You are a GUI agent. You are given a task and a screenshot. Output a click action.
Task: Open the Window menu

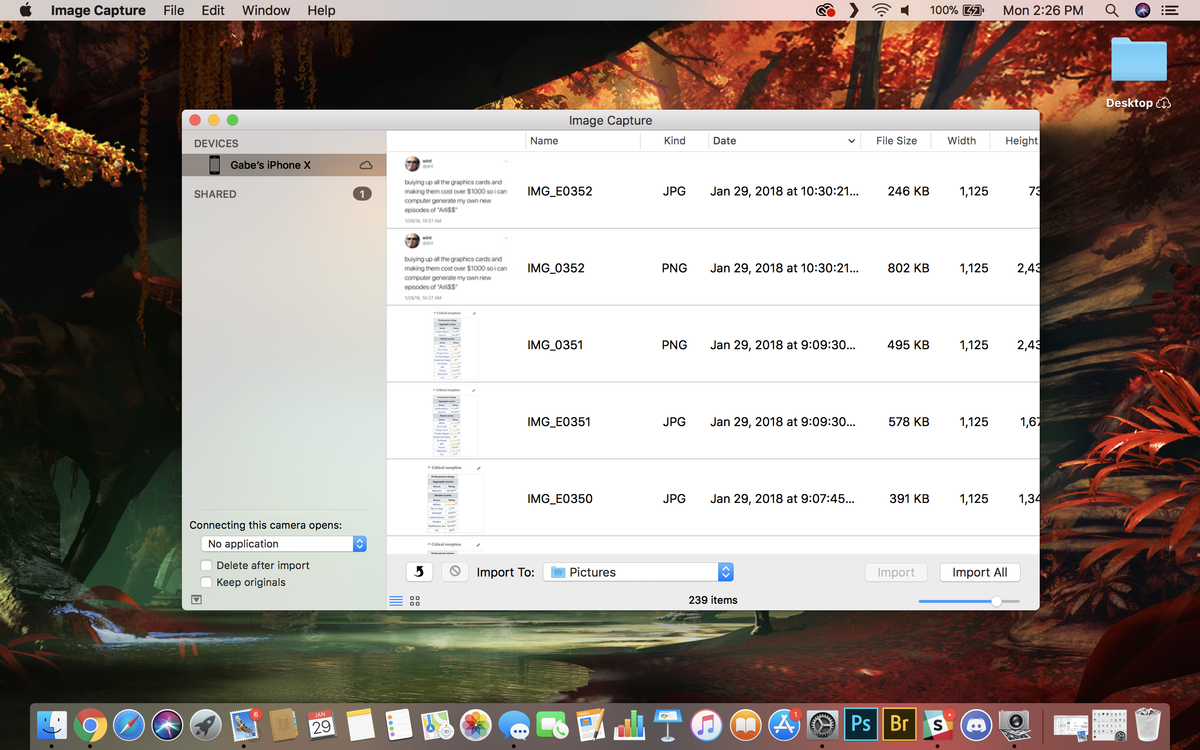coord(265,10)
